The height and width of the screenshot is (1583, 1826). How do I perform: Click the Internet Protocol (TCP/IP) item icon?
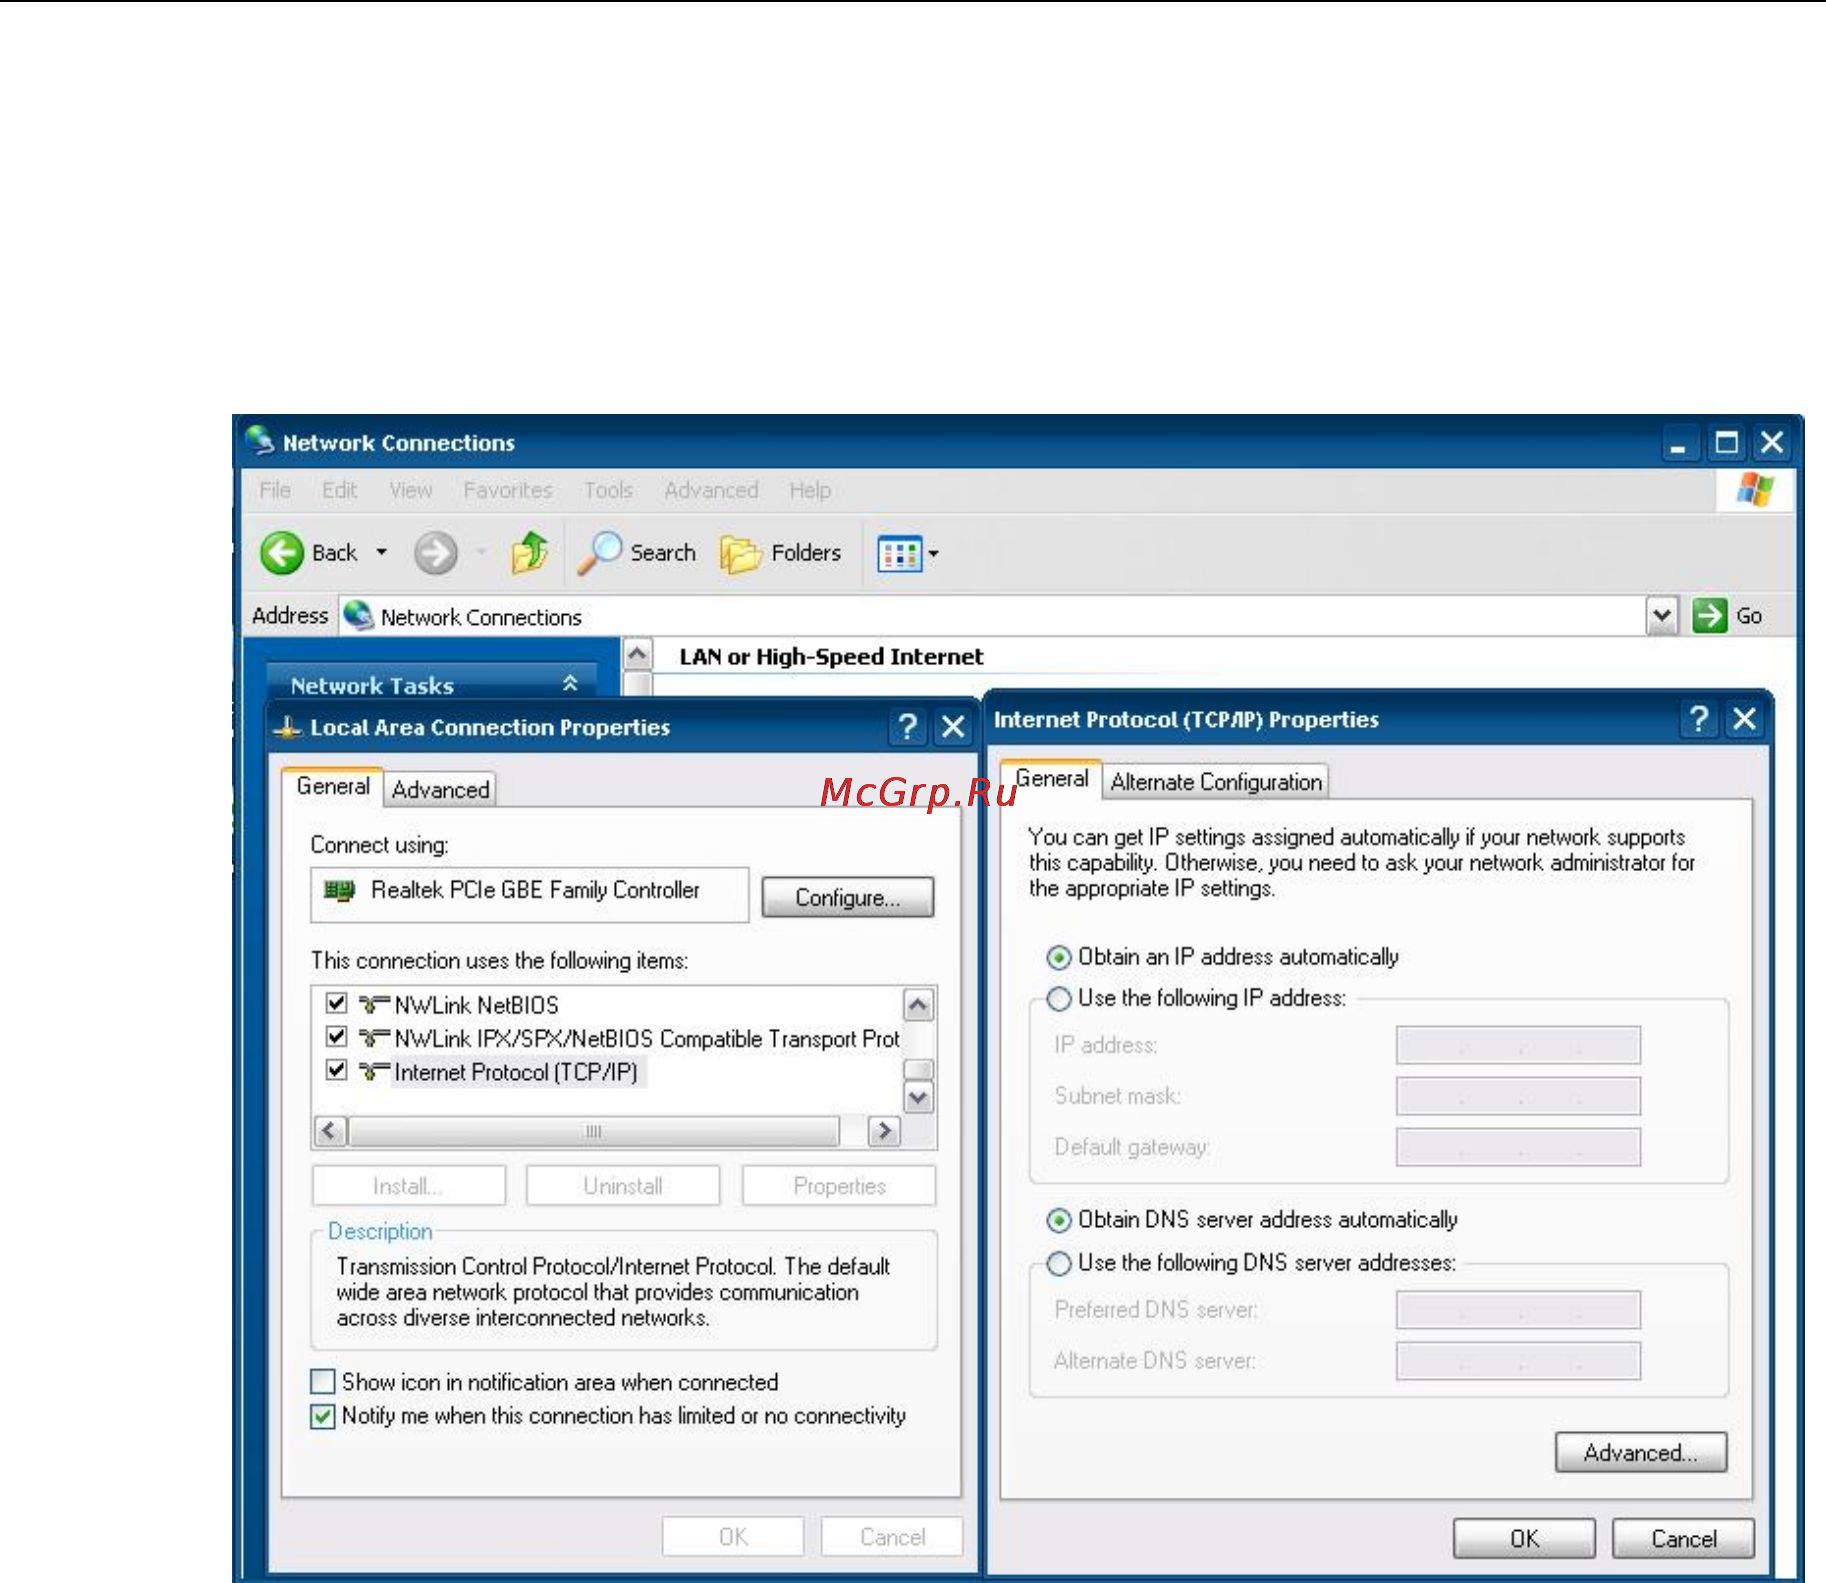pos(373,1071)
